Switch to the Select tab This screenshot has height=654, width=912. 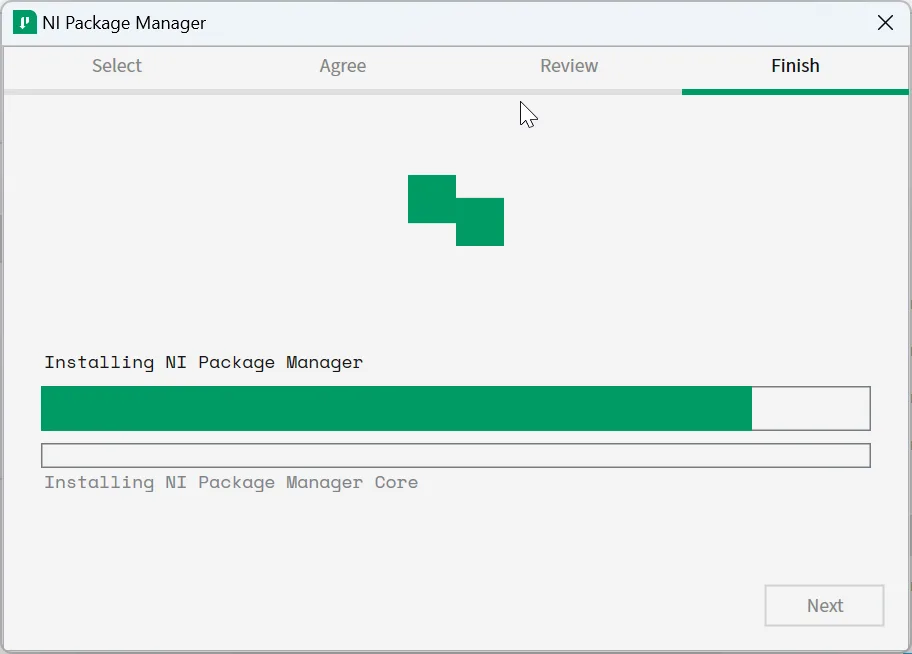[x=117, y=66]
